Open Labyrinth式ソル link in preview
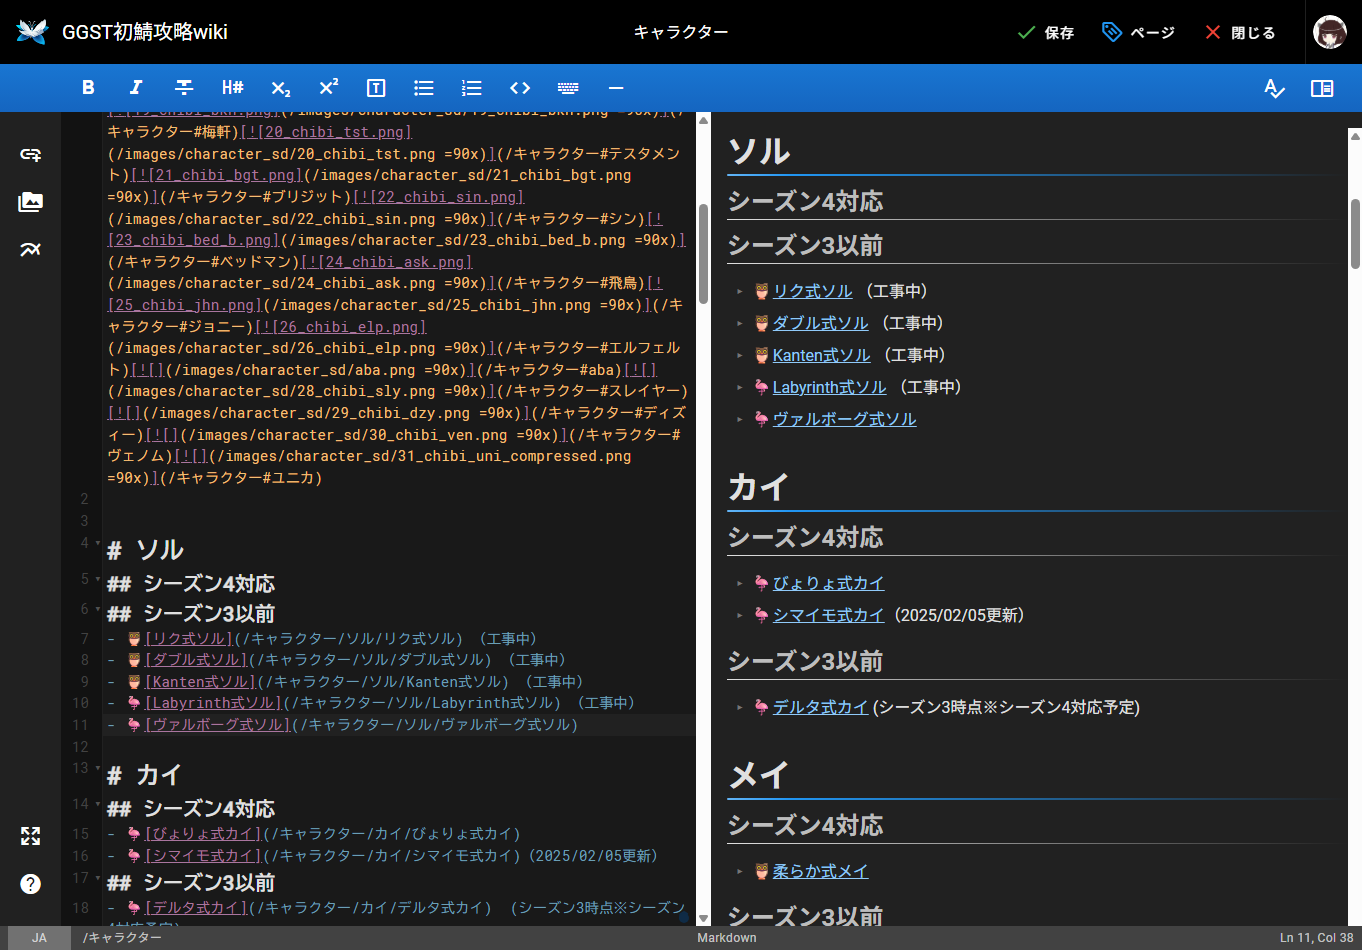This screenshot has height=950, width=1362. [829, 387]
